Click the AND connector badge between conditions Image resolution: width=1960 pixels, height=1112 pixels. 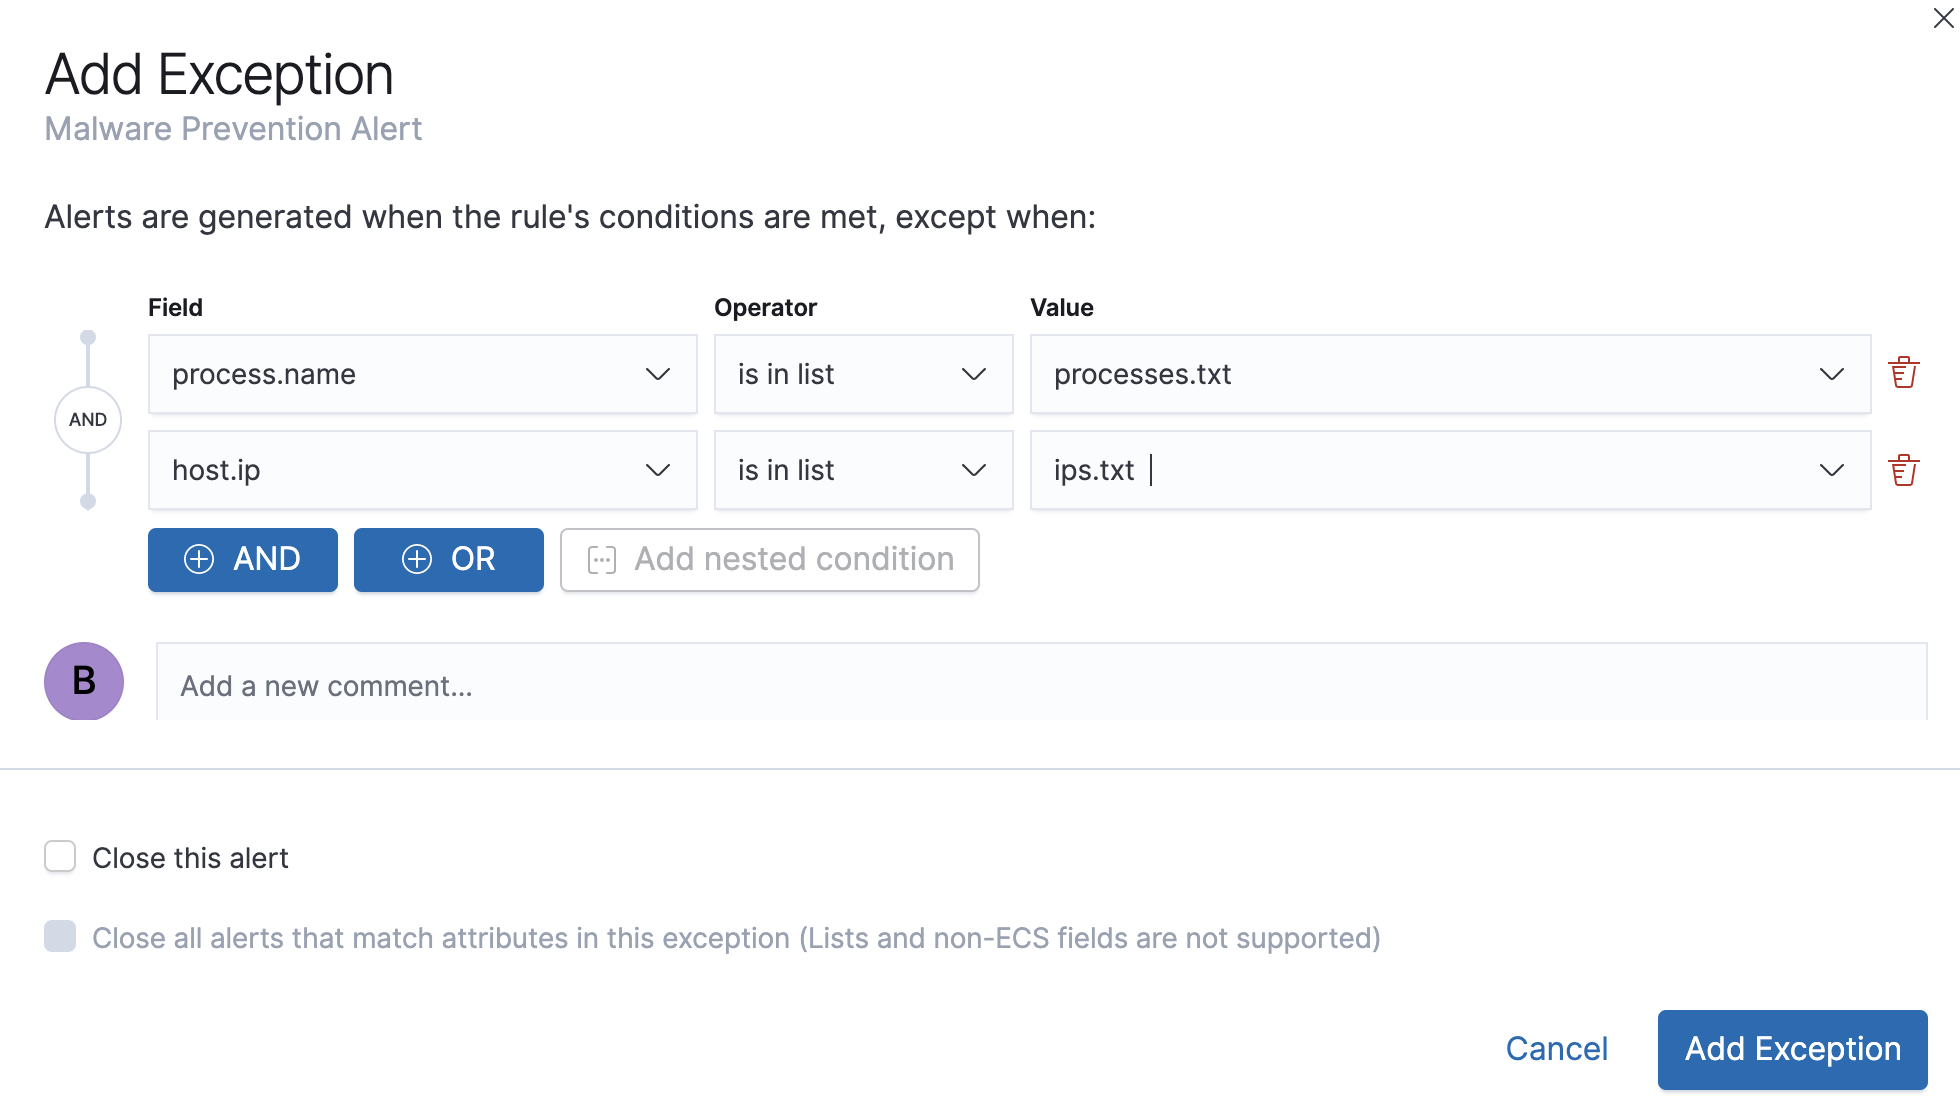[87, 420]
